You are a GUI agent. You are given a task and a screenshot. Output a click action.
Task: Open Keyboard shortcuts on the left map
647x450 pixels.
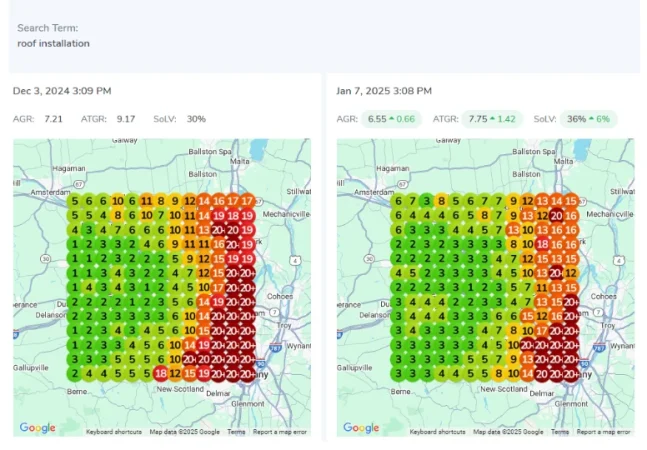coord(115,432)
